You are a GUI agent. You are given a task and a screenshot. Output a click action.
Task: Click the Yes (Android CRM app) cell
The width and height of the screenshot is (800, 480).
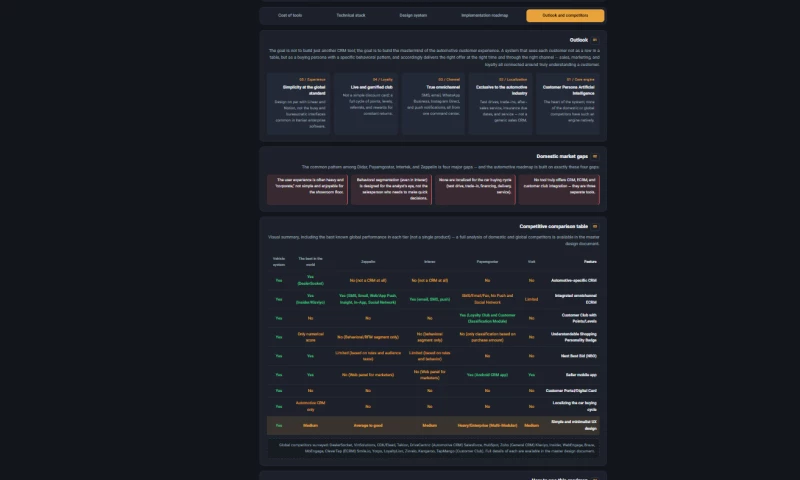[x=487, y=375]
